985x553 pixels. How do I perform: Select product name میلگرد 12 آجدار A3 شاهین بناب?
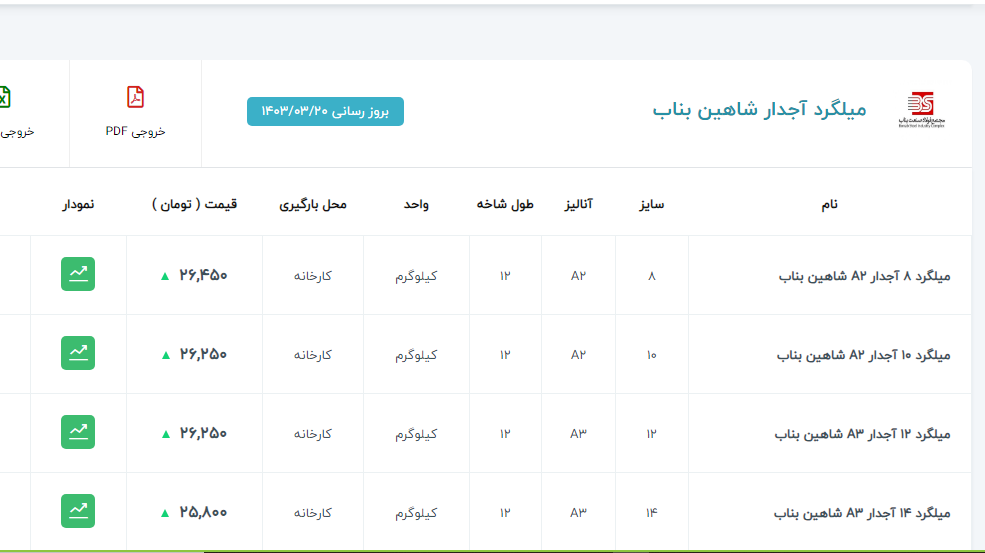tap(862, 434)
